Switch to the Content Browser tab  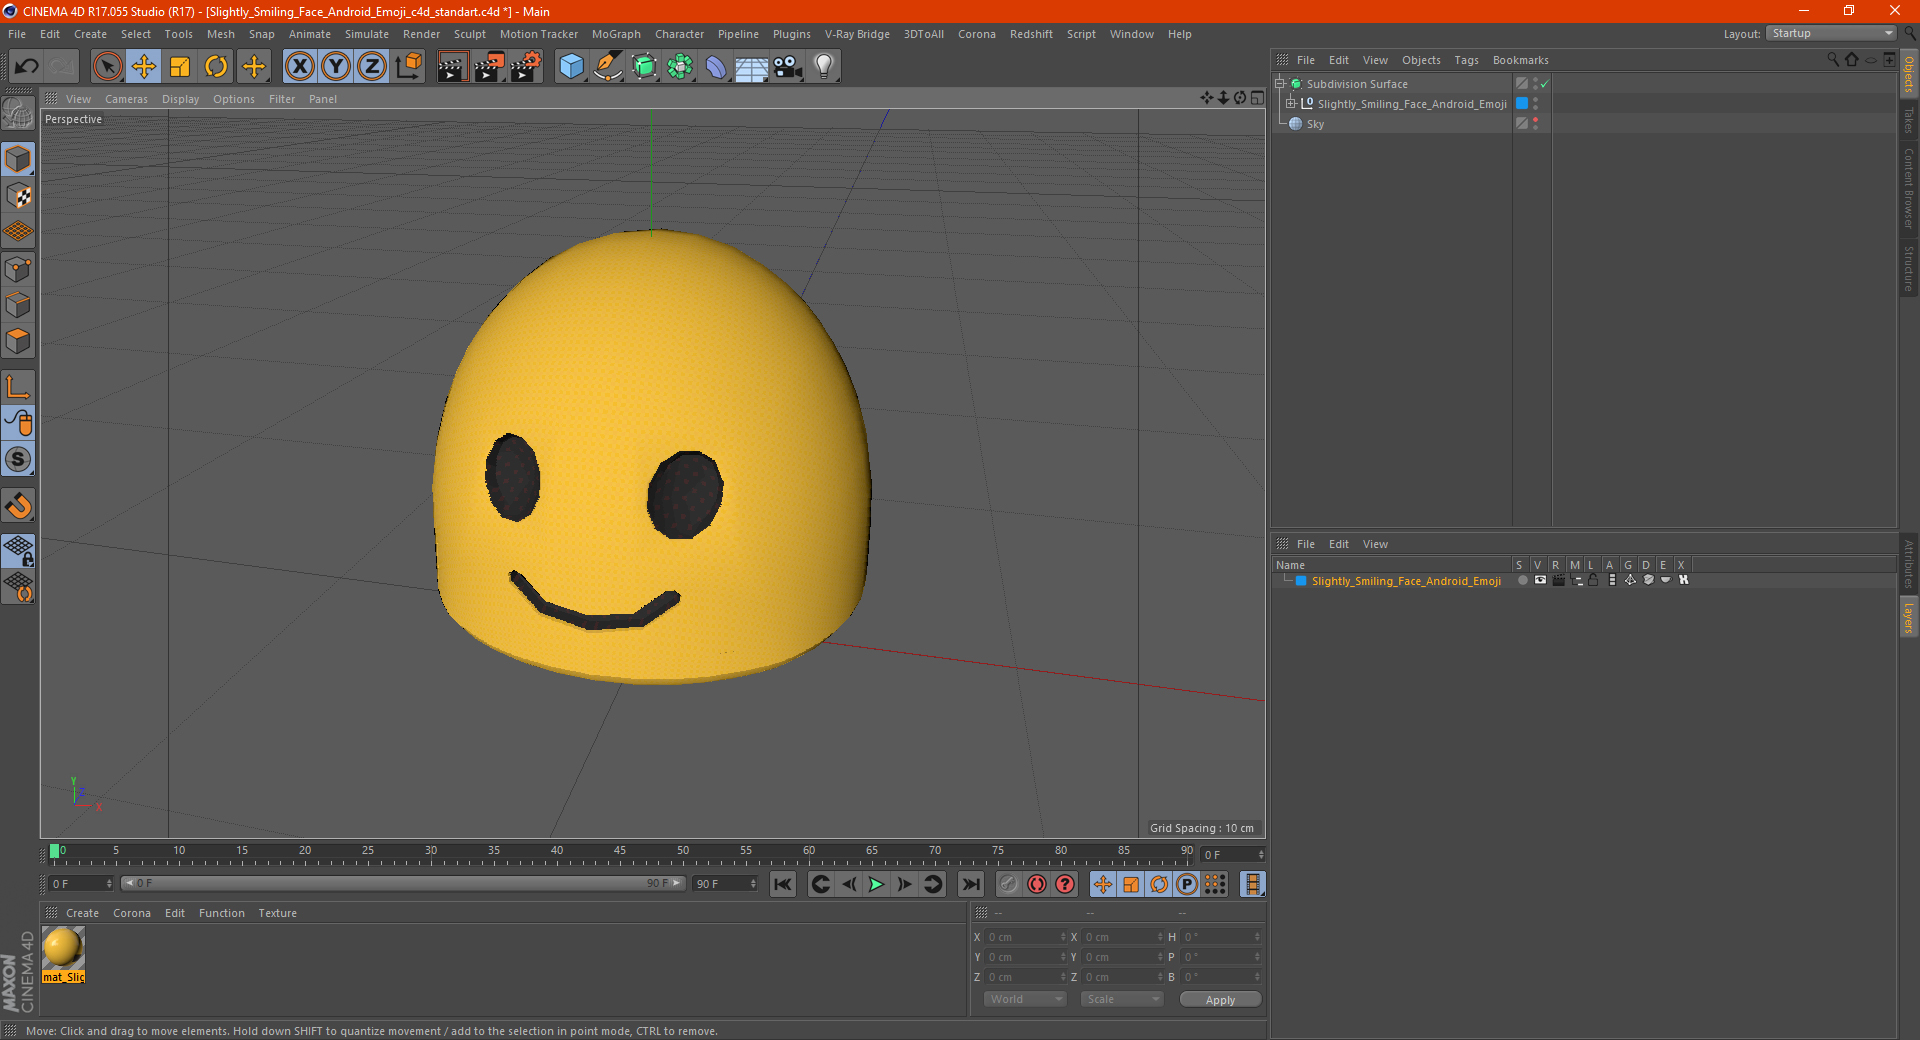tap(1908, 188)
